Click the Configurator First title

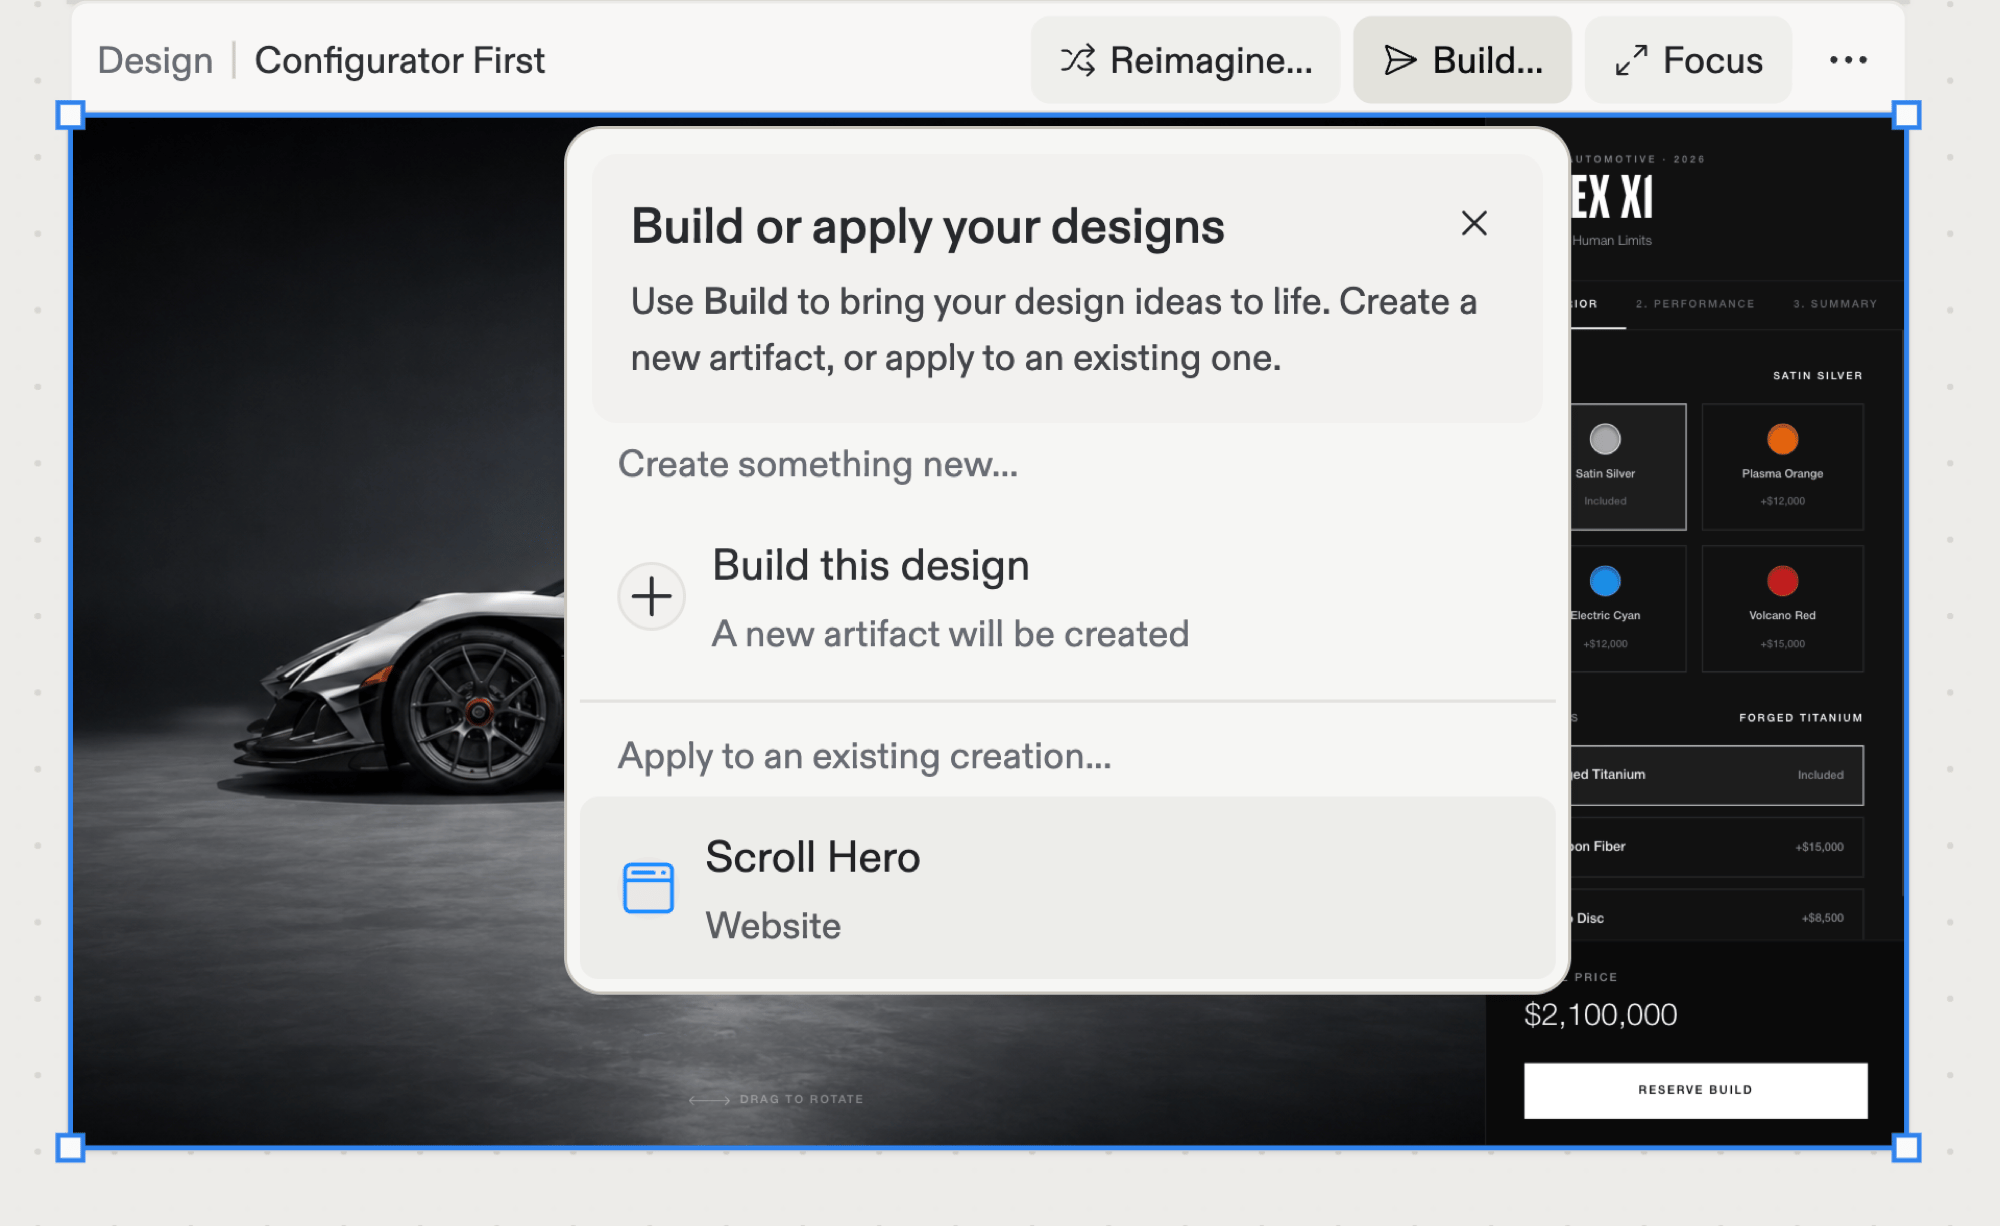coord(400,60)
